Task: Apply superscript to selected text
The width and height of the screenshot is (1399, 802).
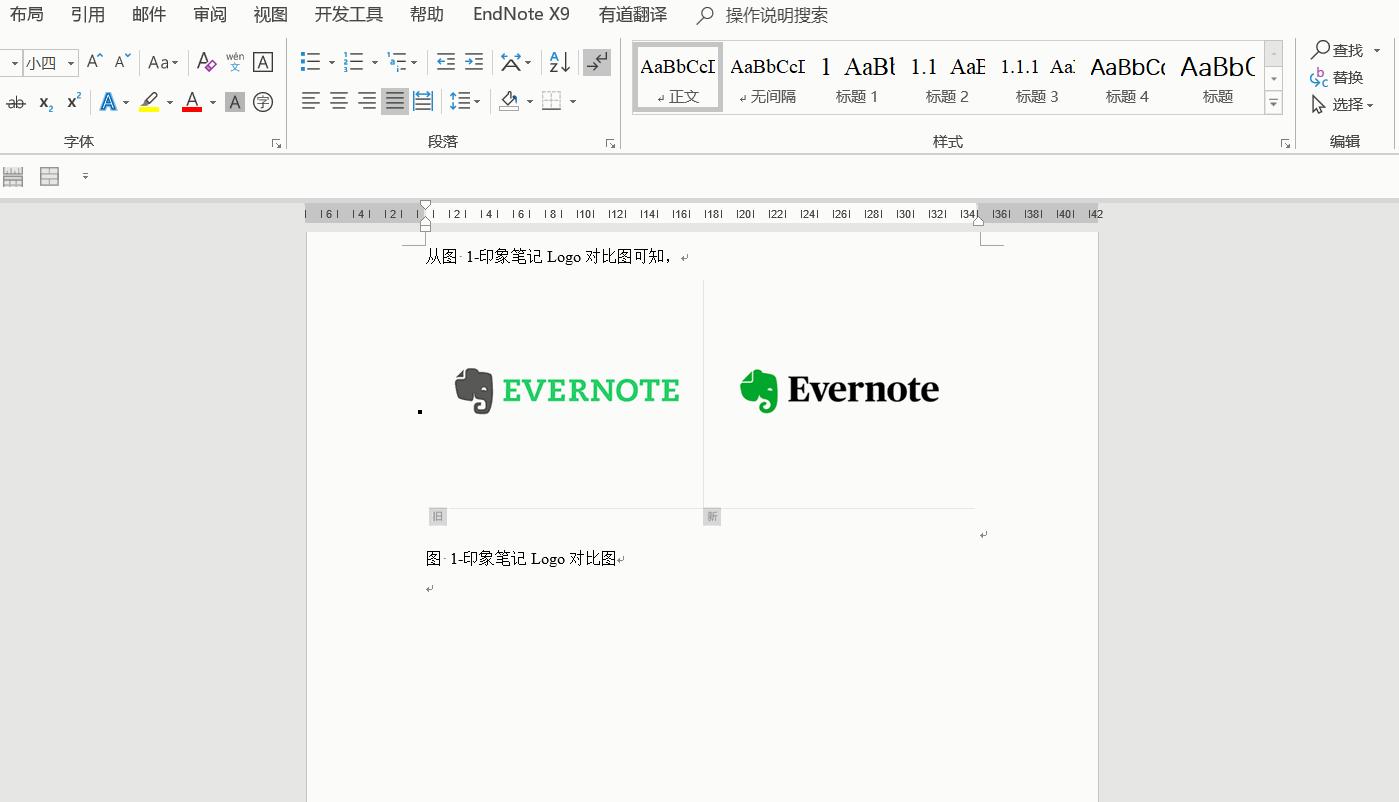Action: pos(71,102)
